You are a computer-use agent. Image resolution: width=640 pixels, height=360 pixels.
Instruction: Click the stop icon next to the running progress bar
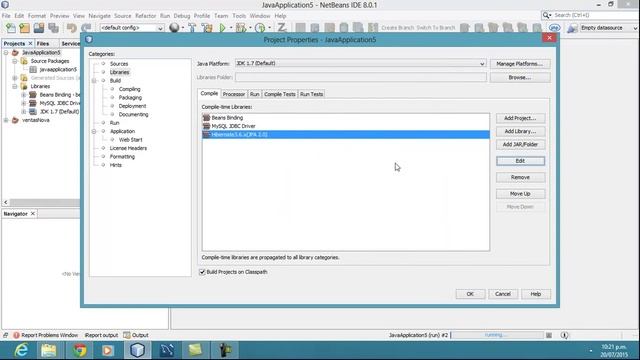[x=549, y=335]
